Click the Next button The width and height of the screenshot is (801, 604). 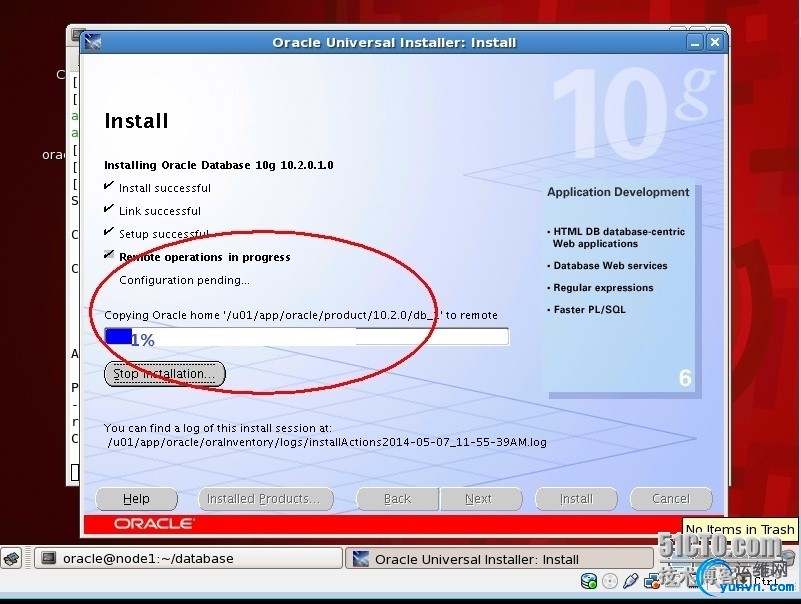pos(481,499)
